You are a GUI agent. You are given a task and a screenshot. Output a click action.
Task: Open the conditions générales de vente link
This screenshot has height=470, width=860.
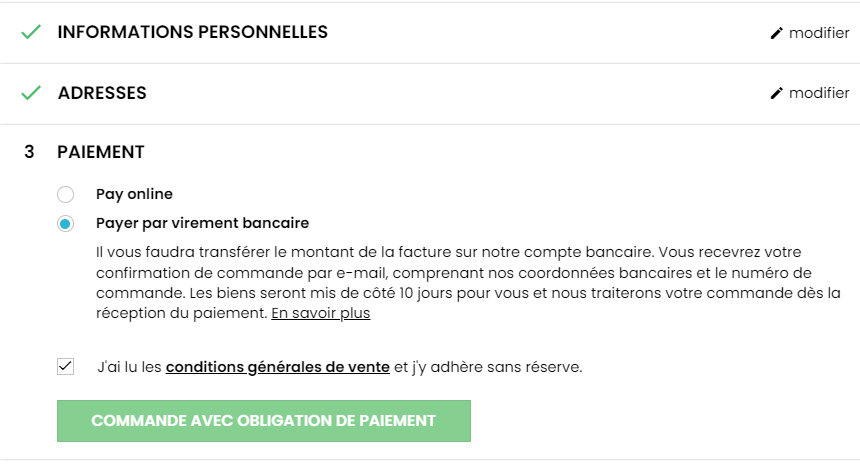click(277, 367)
